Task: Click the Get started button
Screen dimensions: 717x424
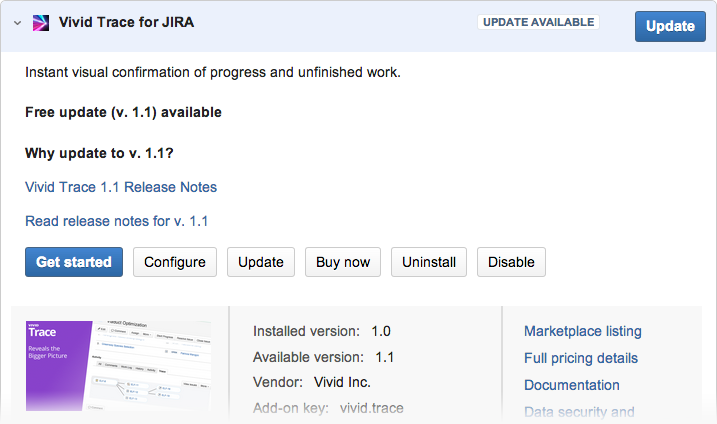Action: point(74,262)
